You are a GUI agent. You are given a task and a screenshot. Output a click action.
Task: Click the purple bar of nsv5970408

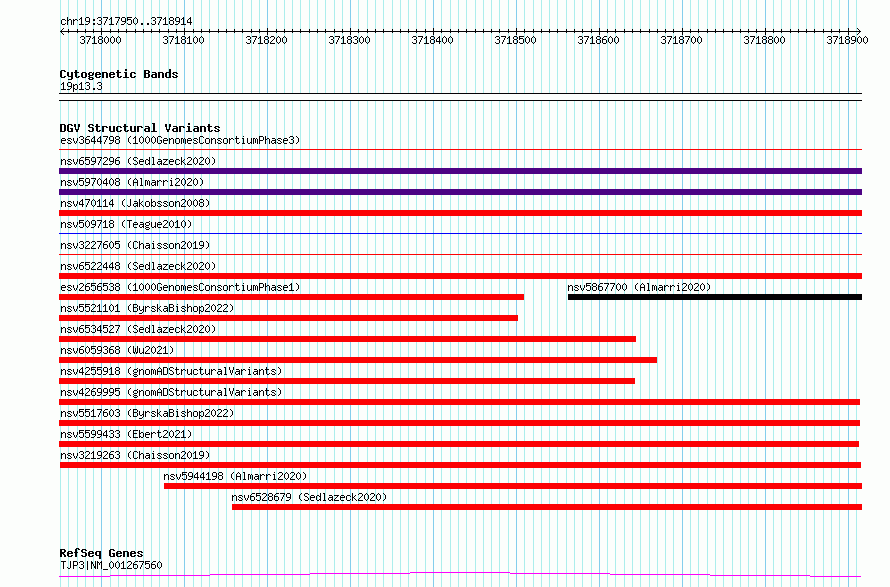click(x=460, y=192)
